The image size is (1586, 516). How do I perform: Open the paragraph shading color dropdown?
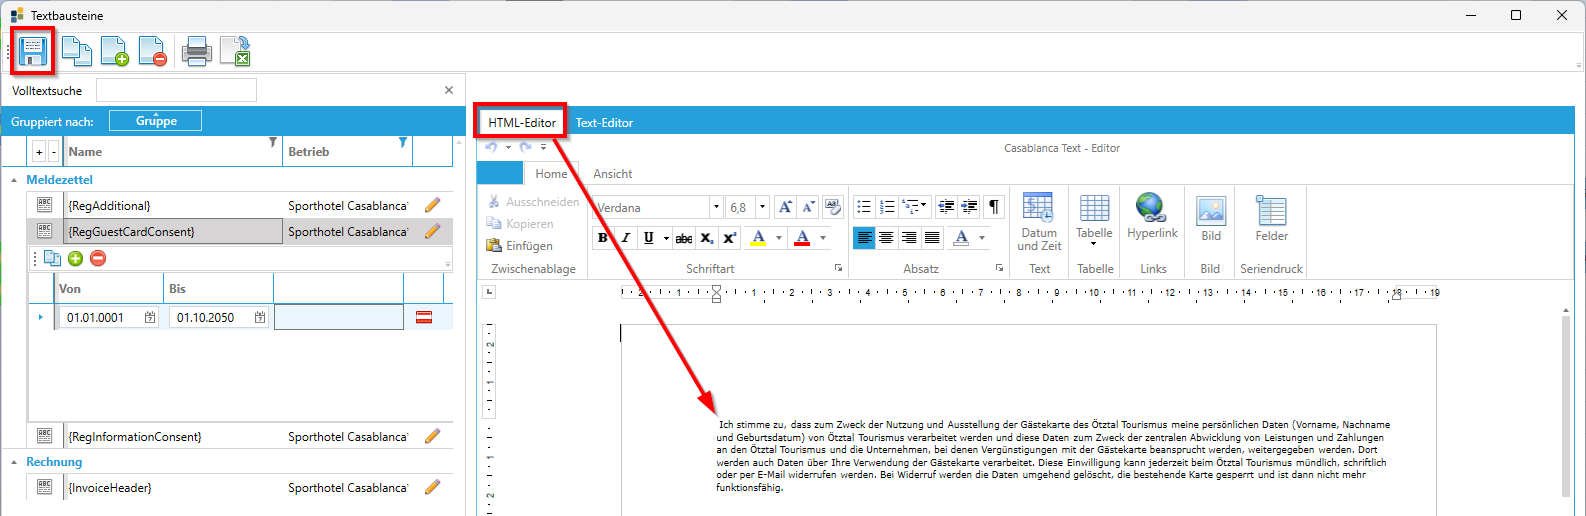coord(982,238)
